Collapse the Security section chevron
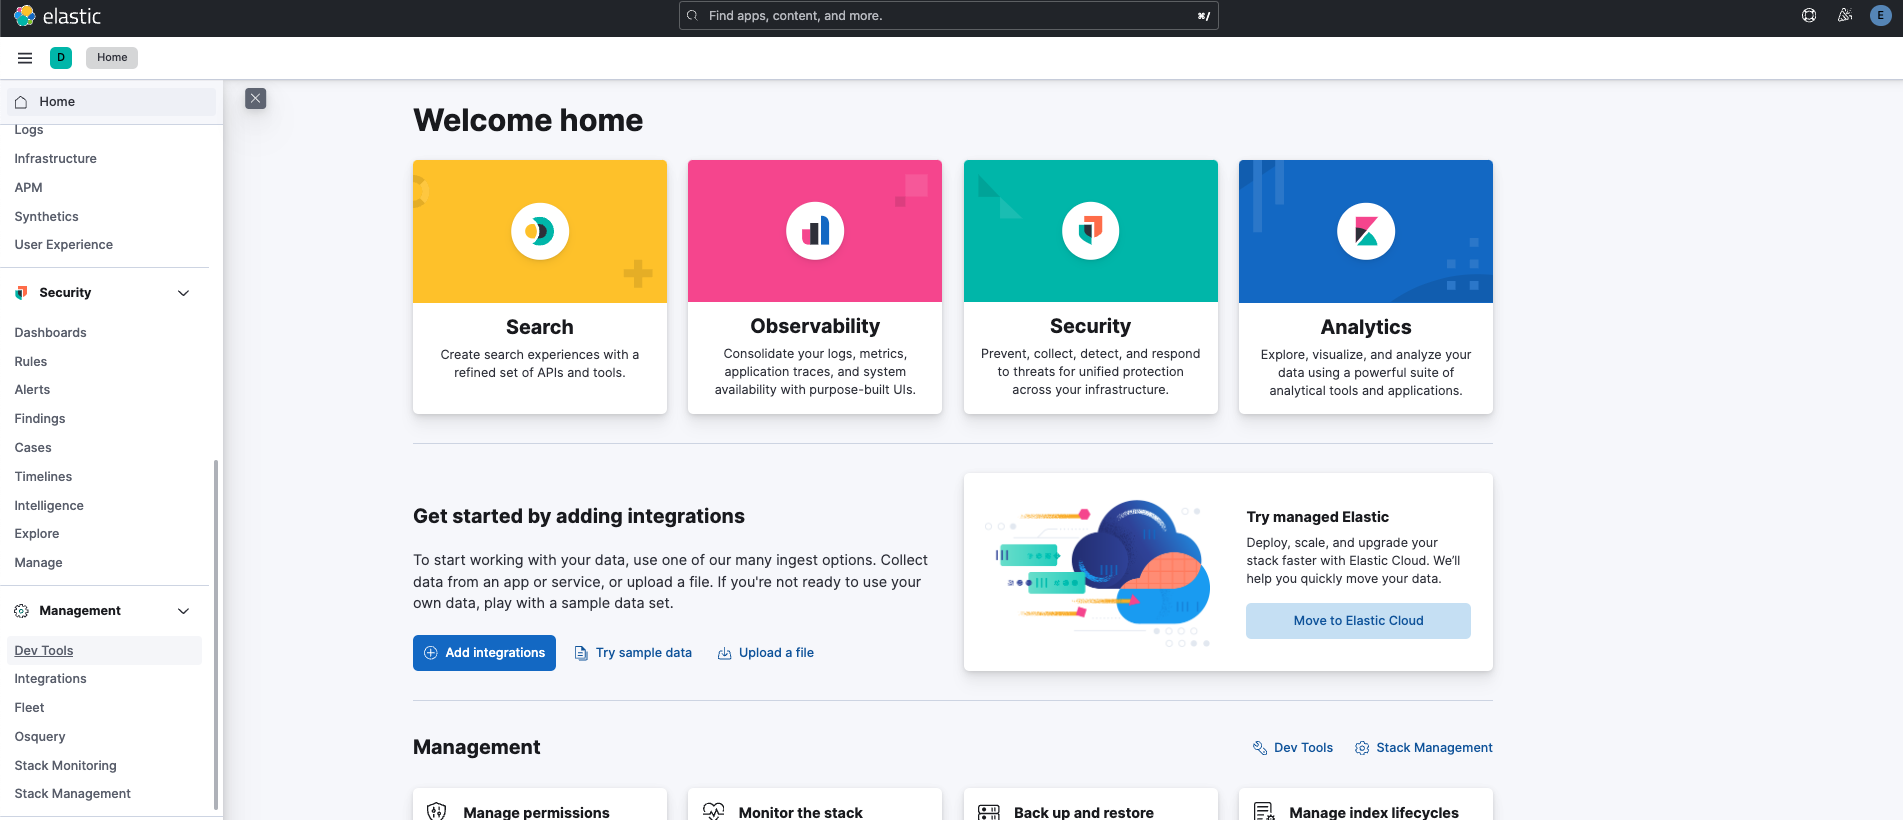This screenshot has height=820, width=1903. tap(183, 293)
